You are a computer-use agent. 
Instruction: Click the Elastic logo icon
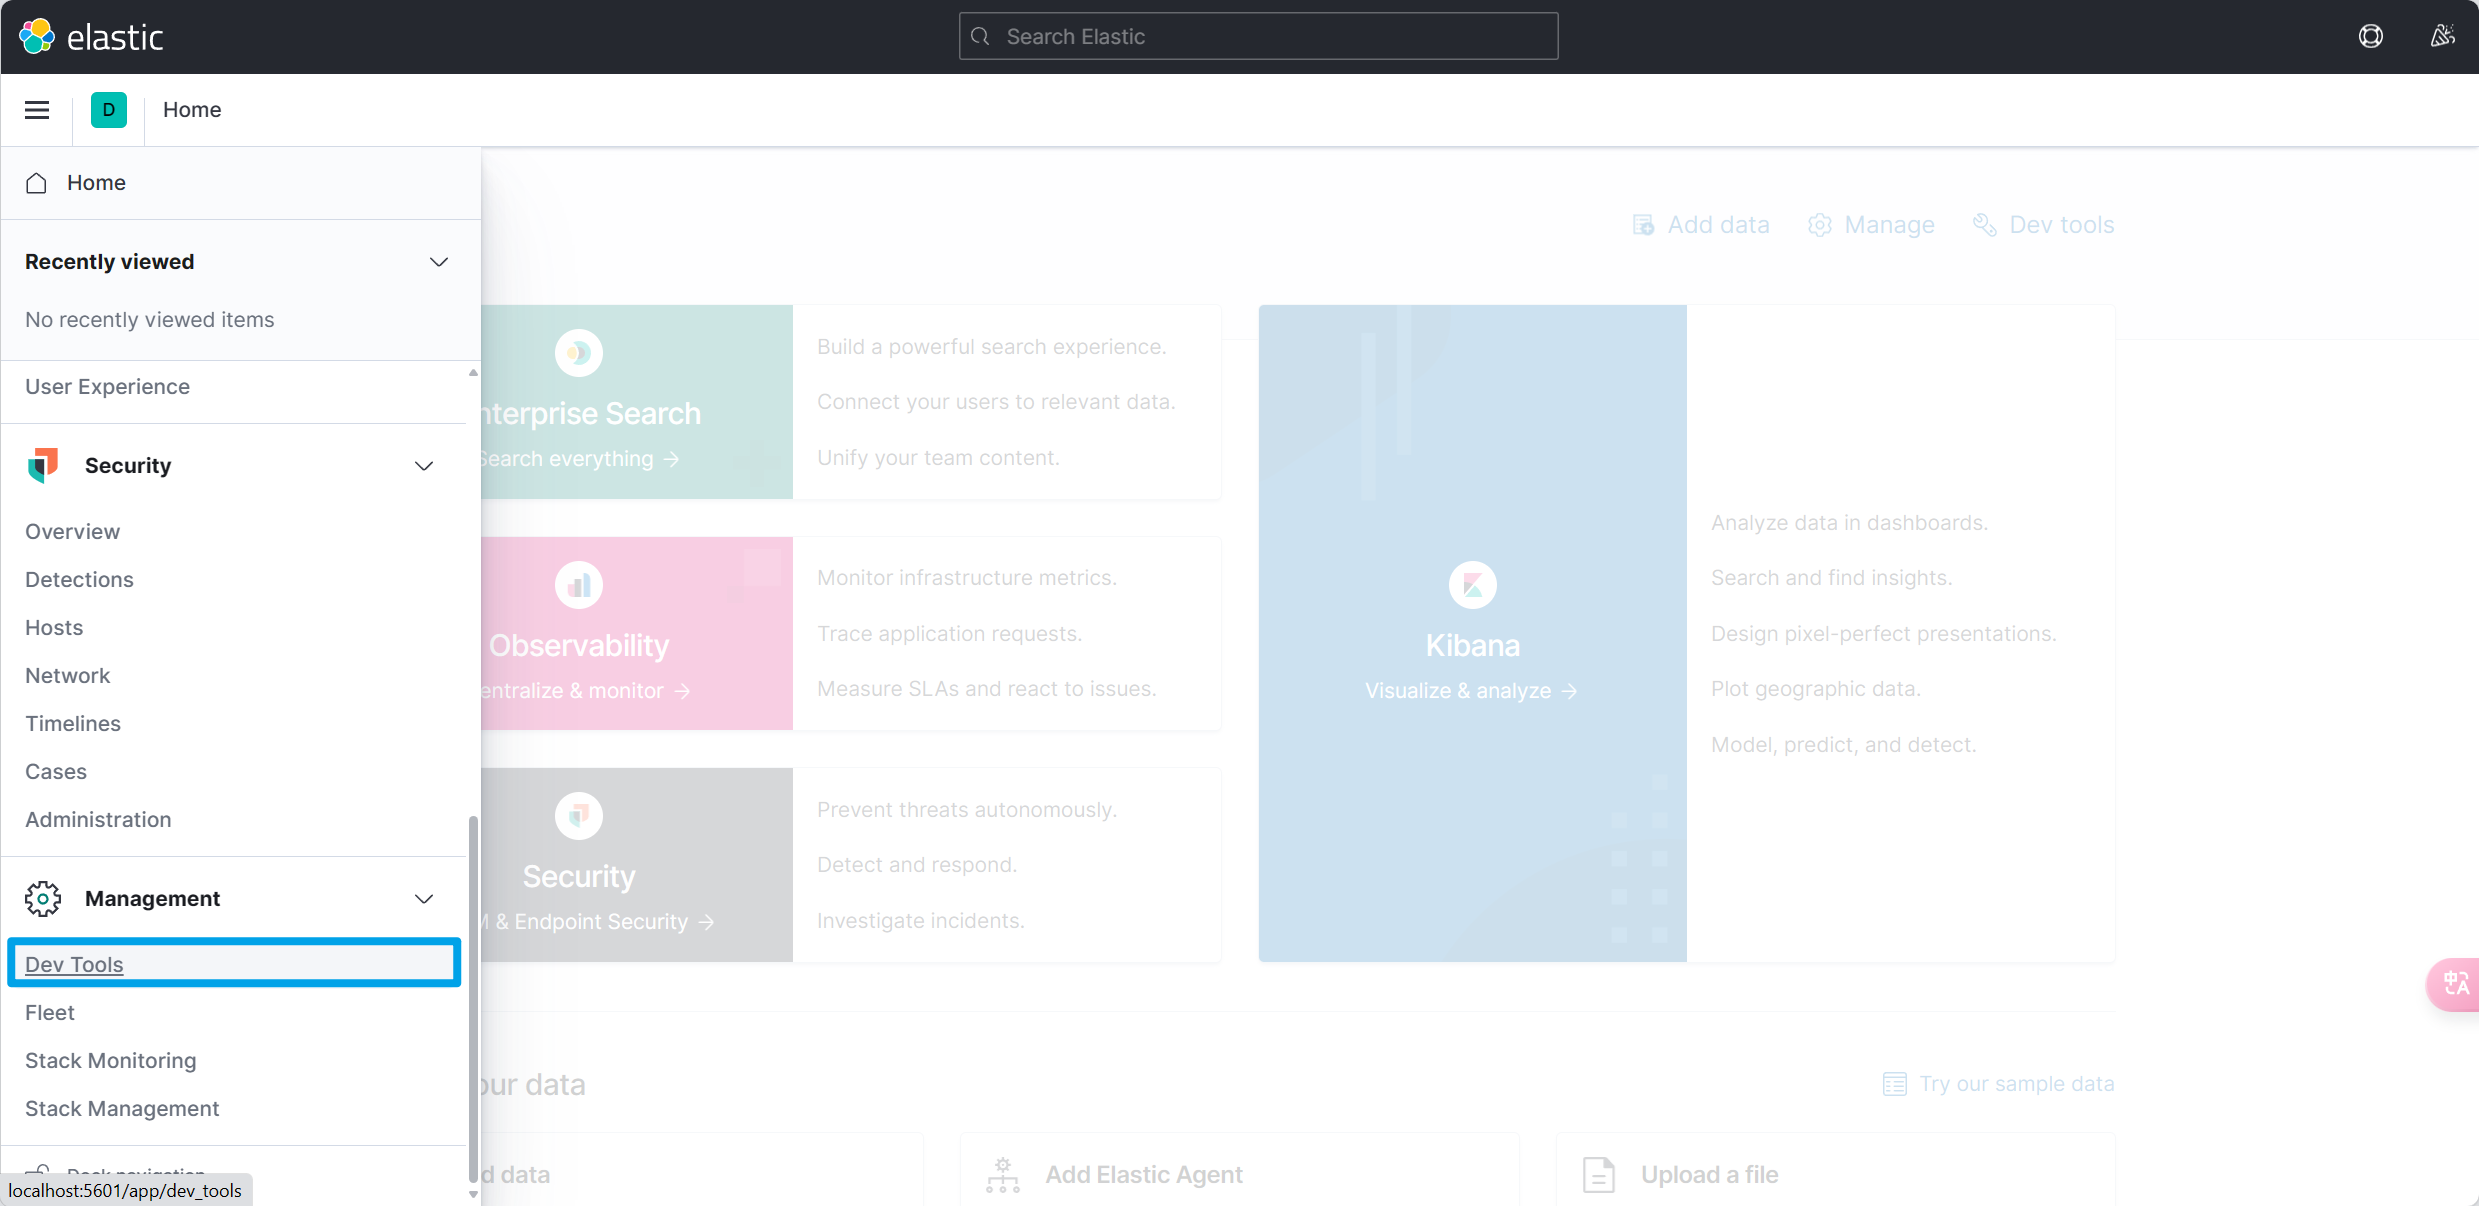[37, 36]
